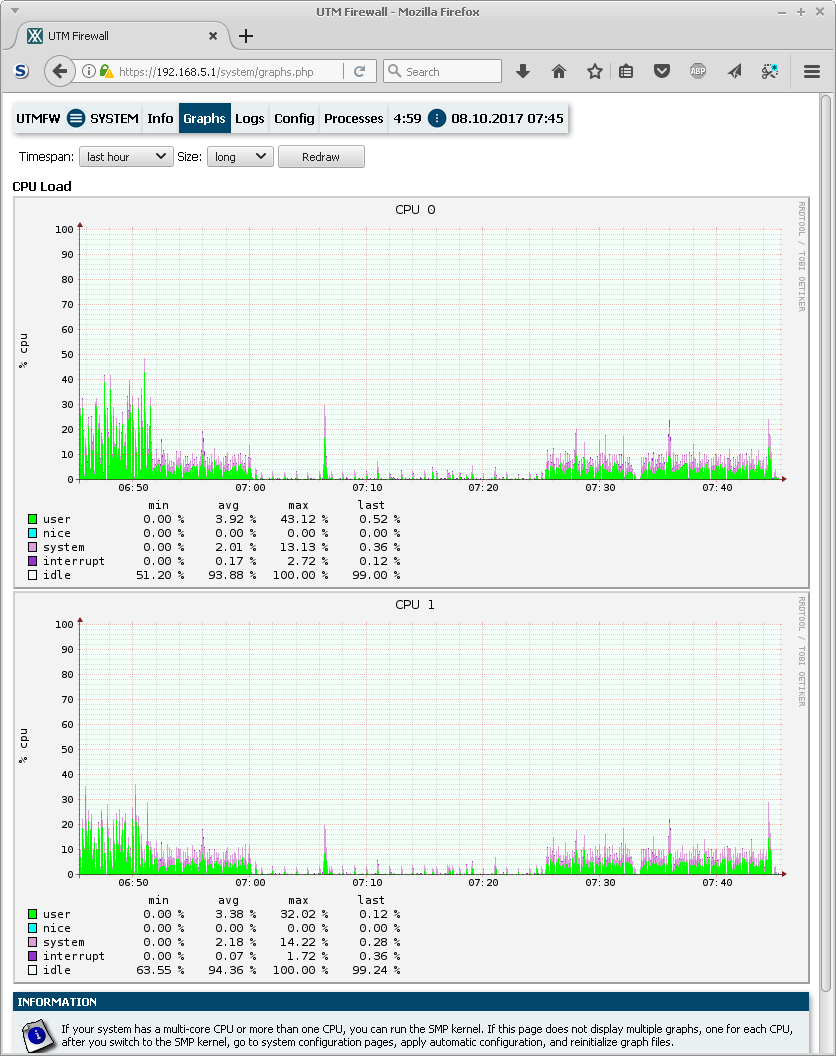Click CPU 1 idle last 99.24 %
Screen dimensions: 836x1056
[x=376, y=970]
